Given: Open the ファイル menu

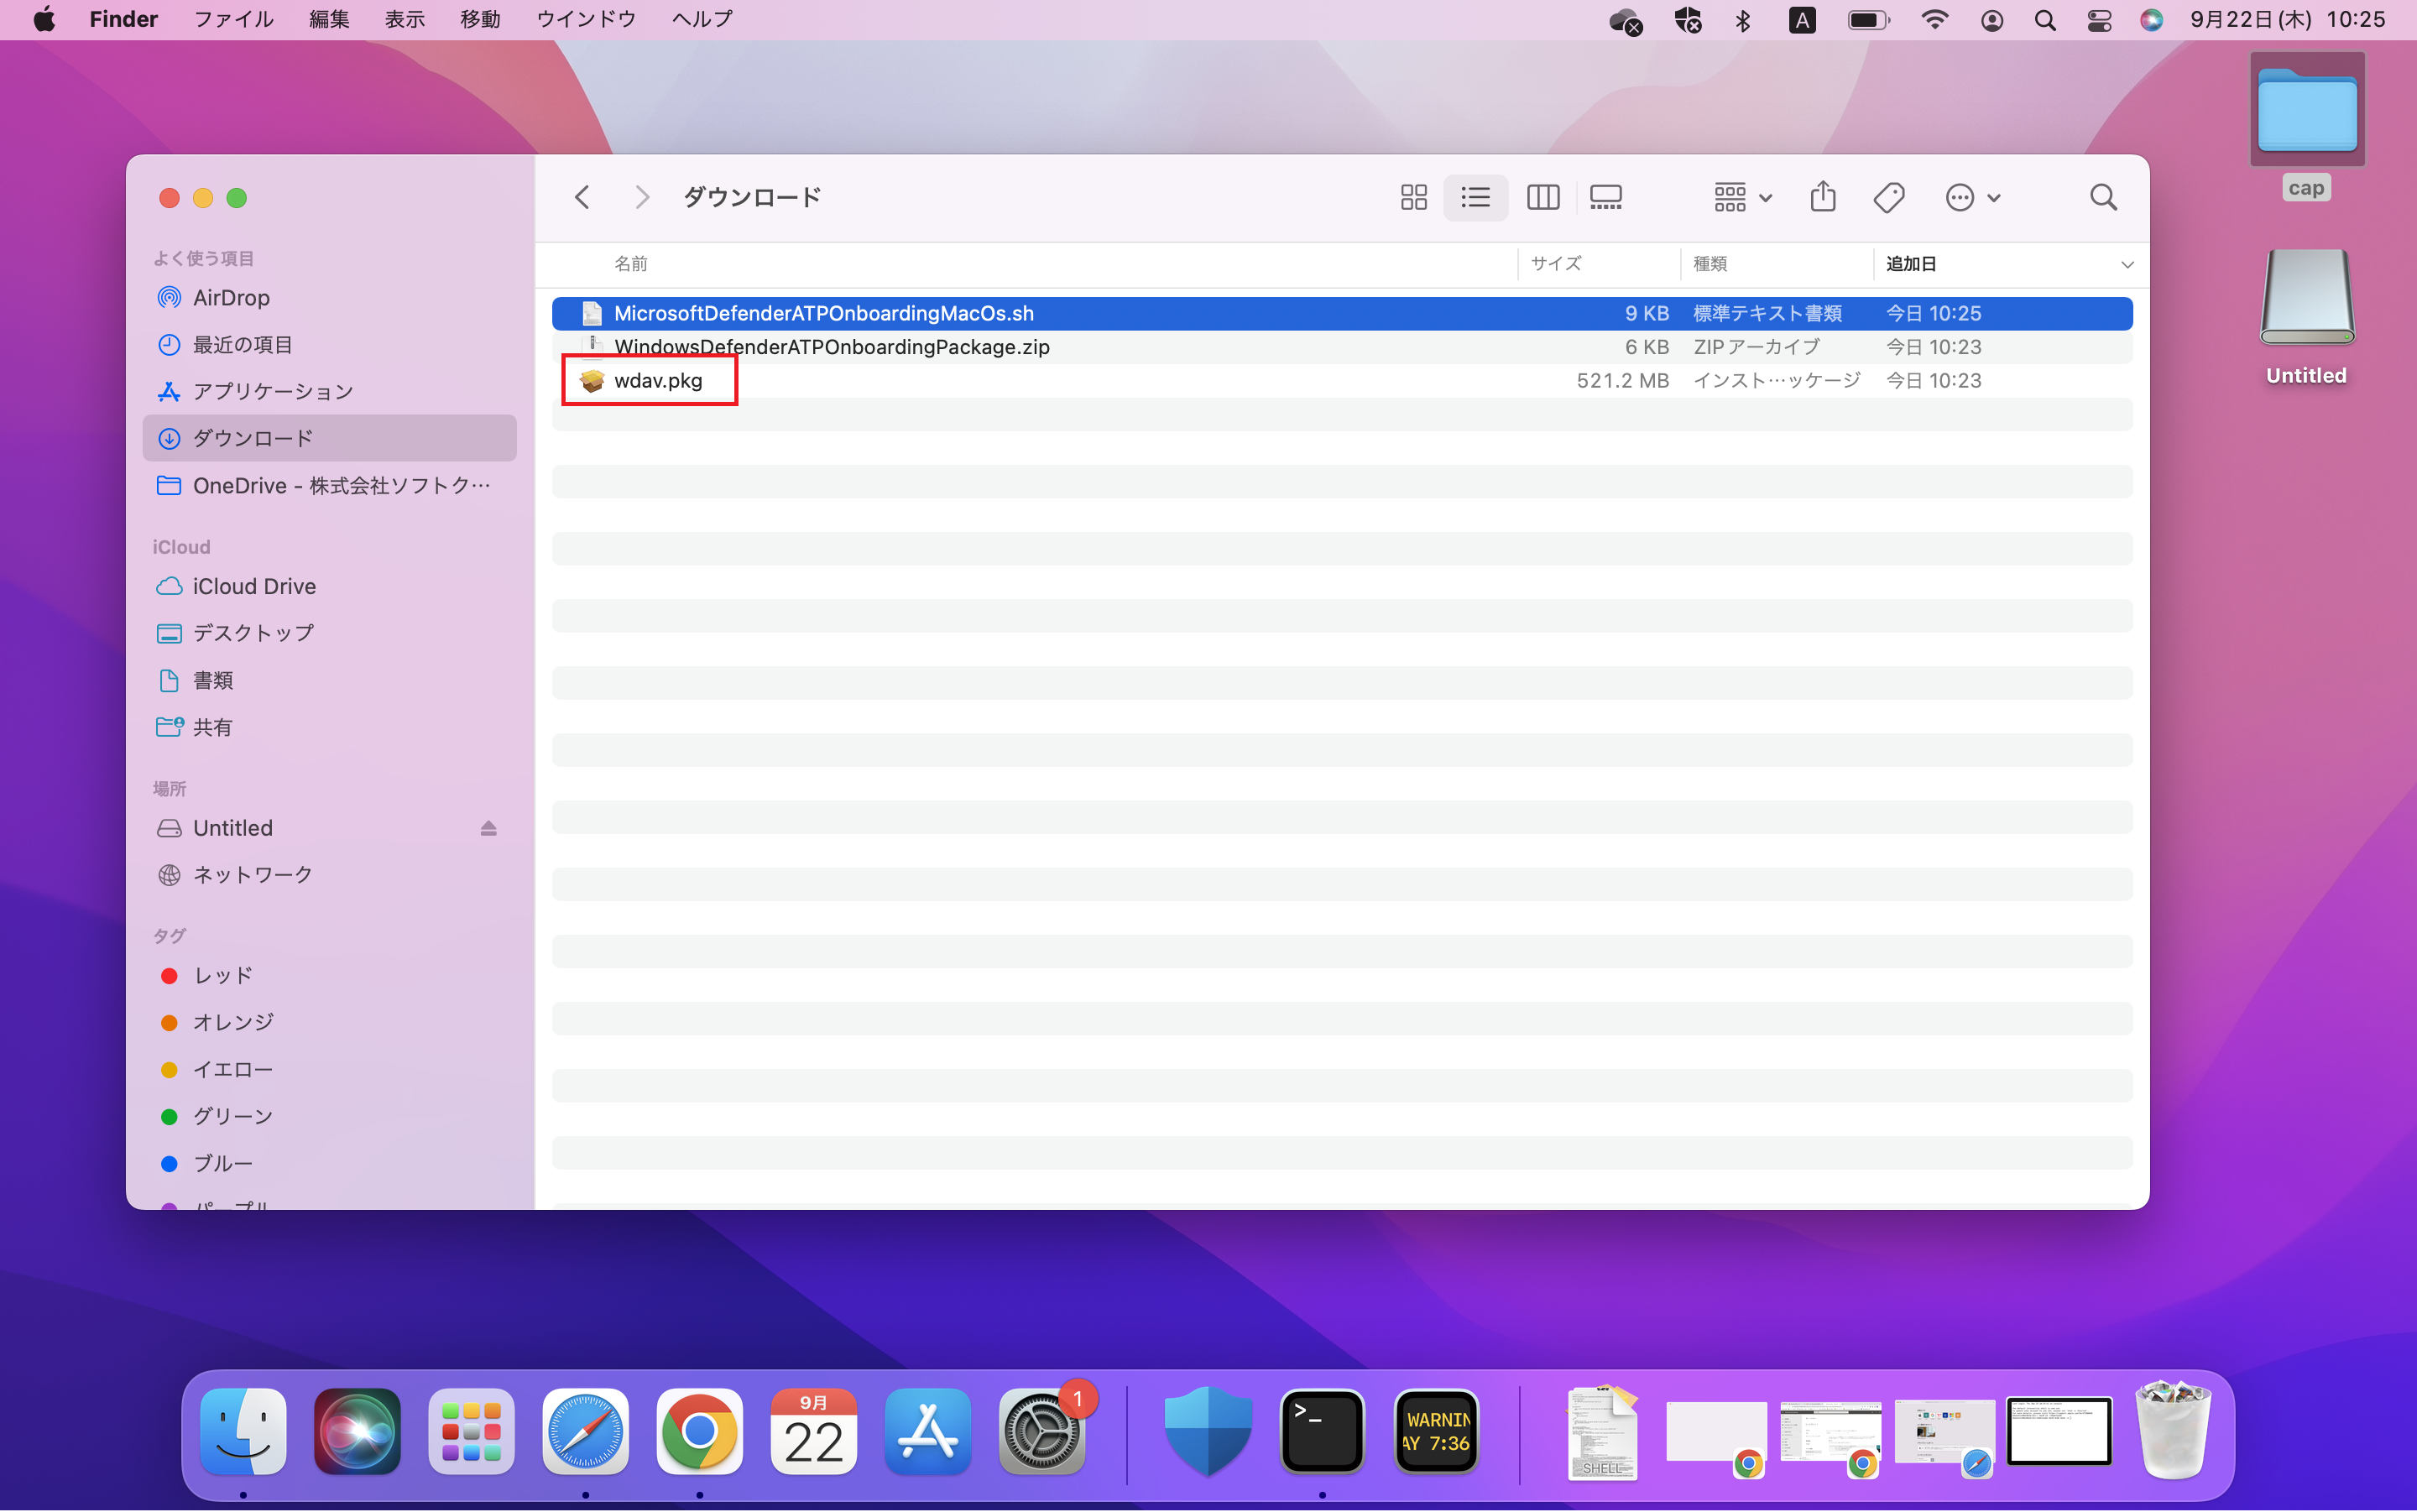Looking at the screenshot, I should [234, 19].
